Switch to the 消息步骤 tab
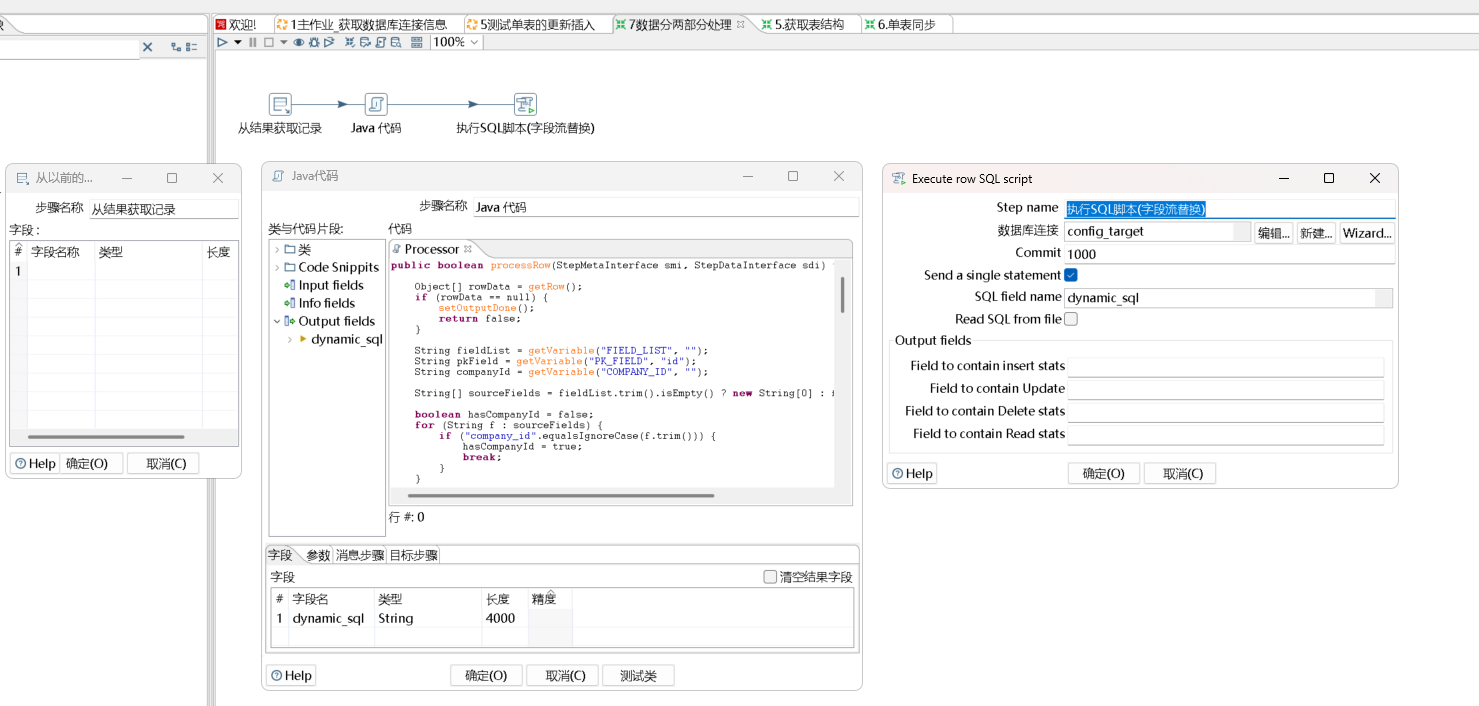 click(x=360, y=555)
